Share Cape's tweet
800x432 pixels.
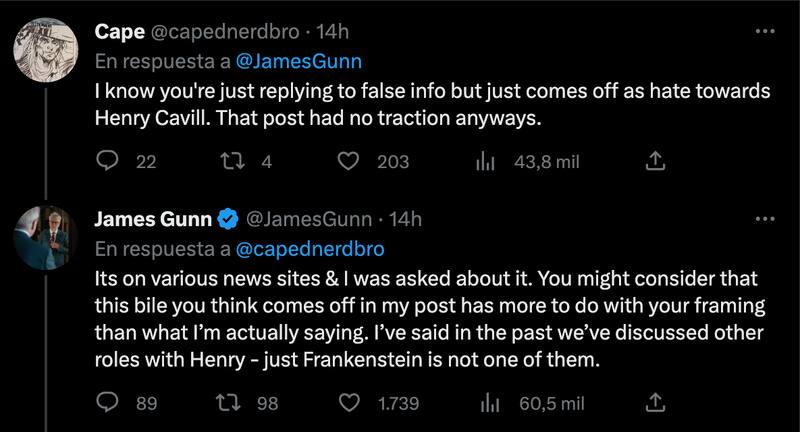(656, 161)
